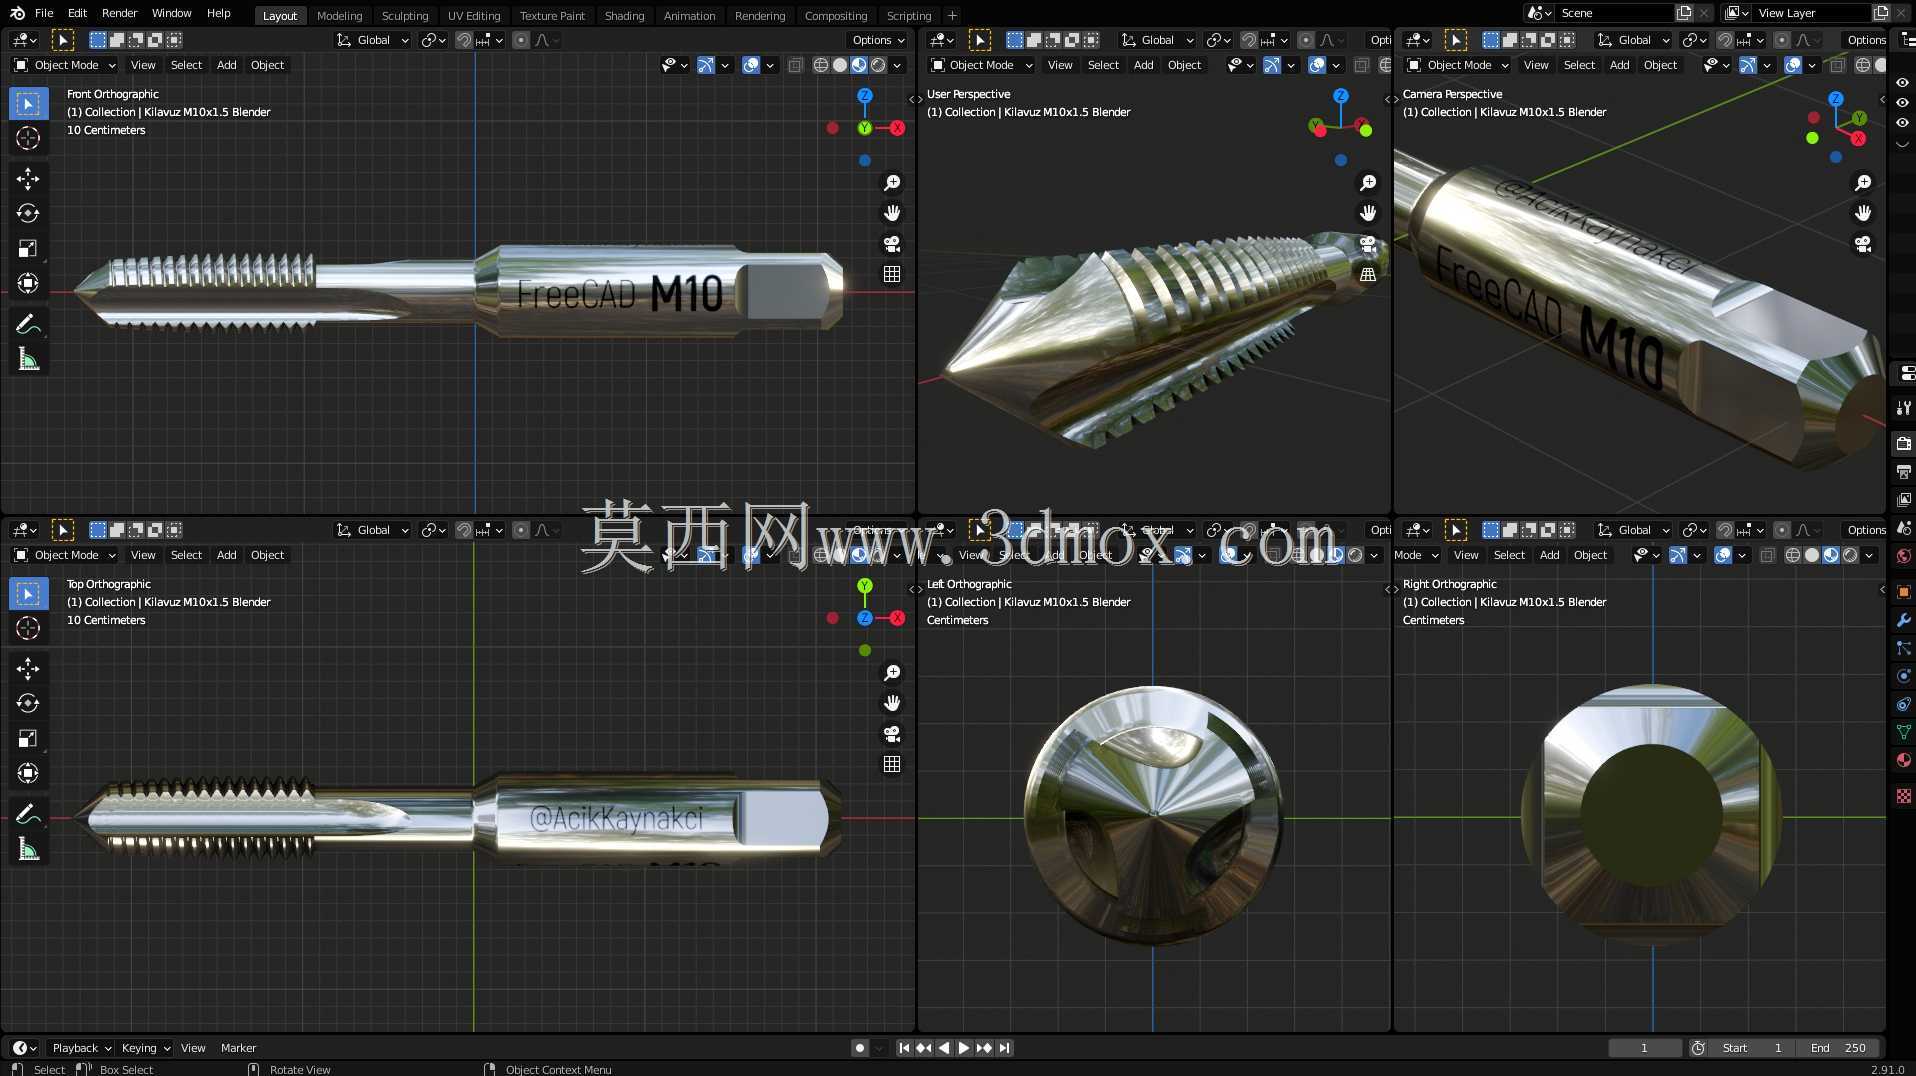Open Keying dropdown in timeline

point(145,1048)
